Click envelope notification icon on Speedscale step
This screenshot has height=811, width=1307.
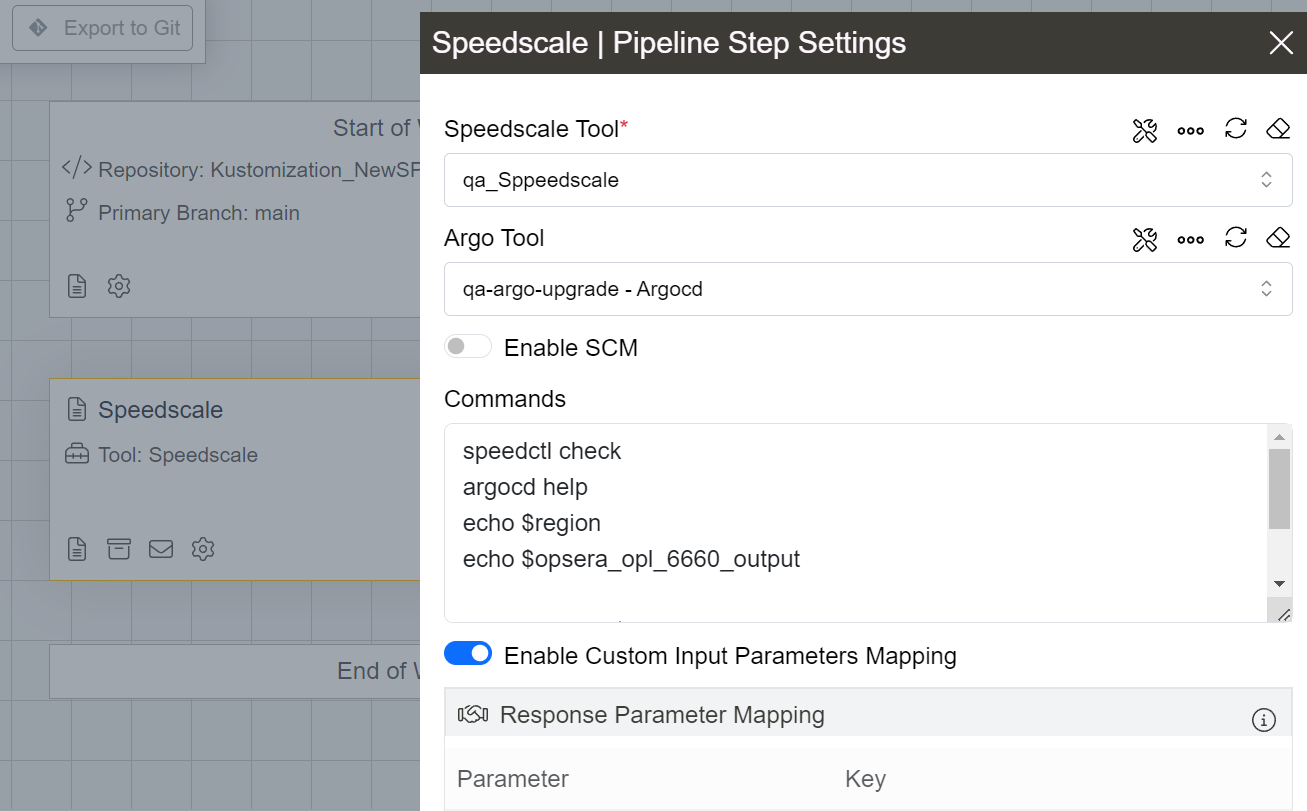coord(161,549)
